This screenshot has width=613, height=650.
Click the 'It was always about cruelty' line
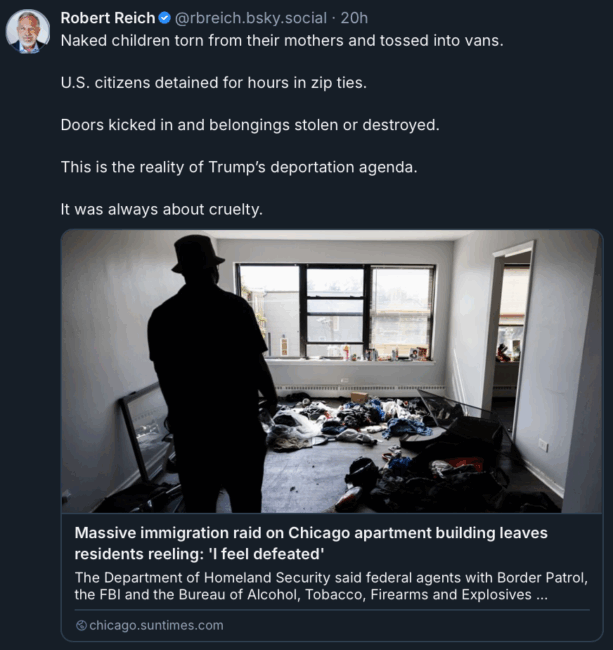pyautogui.click(x=162, y=209)
